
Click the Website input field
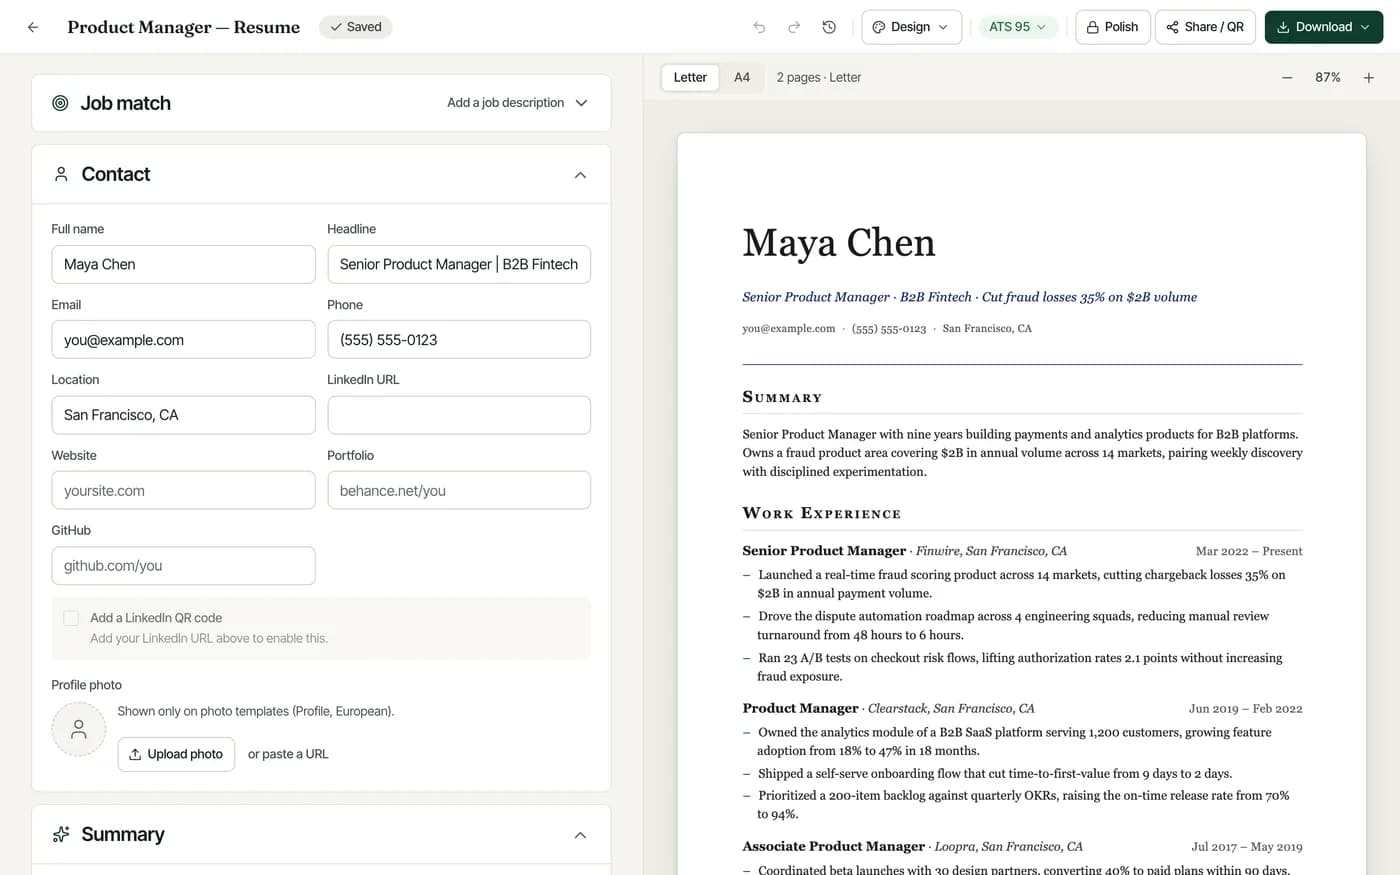[183, 490]
